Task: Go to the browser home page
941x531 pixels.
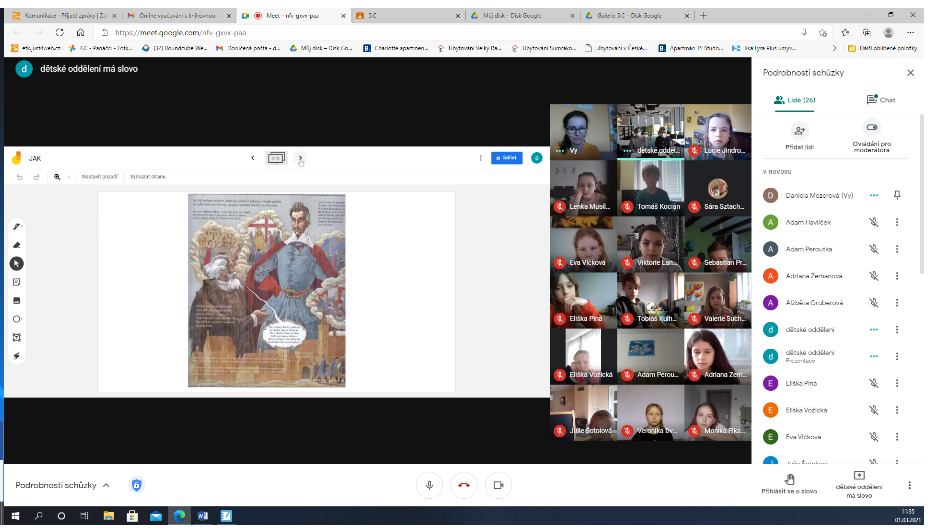Action: [80, 32]
